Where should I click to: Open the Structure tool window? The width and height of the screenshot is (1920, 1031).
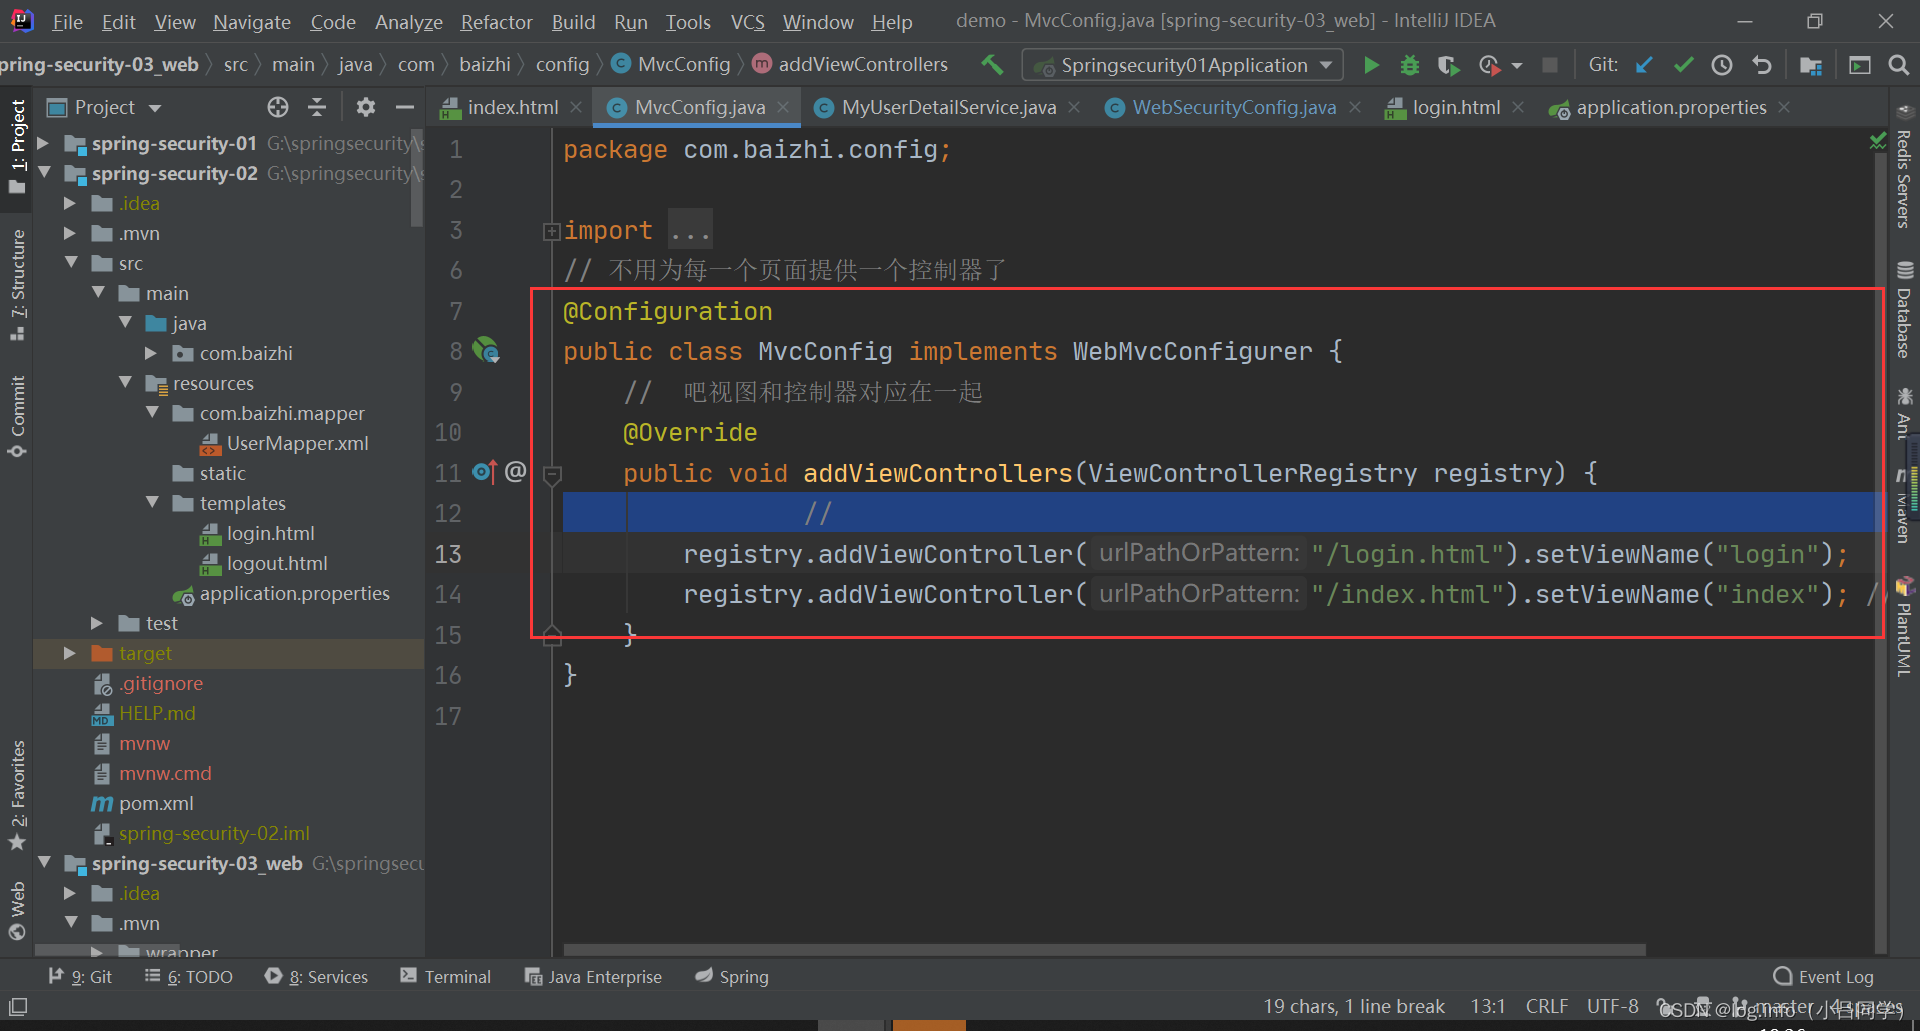[x=17, y=285]
